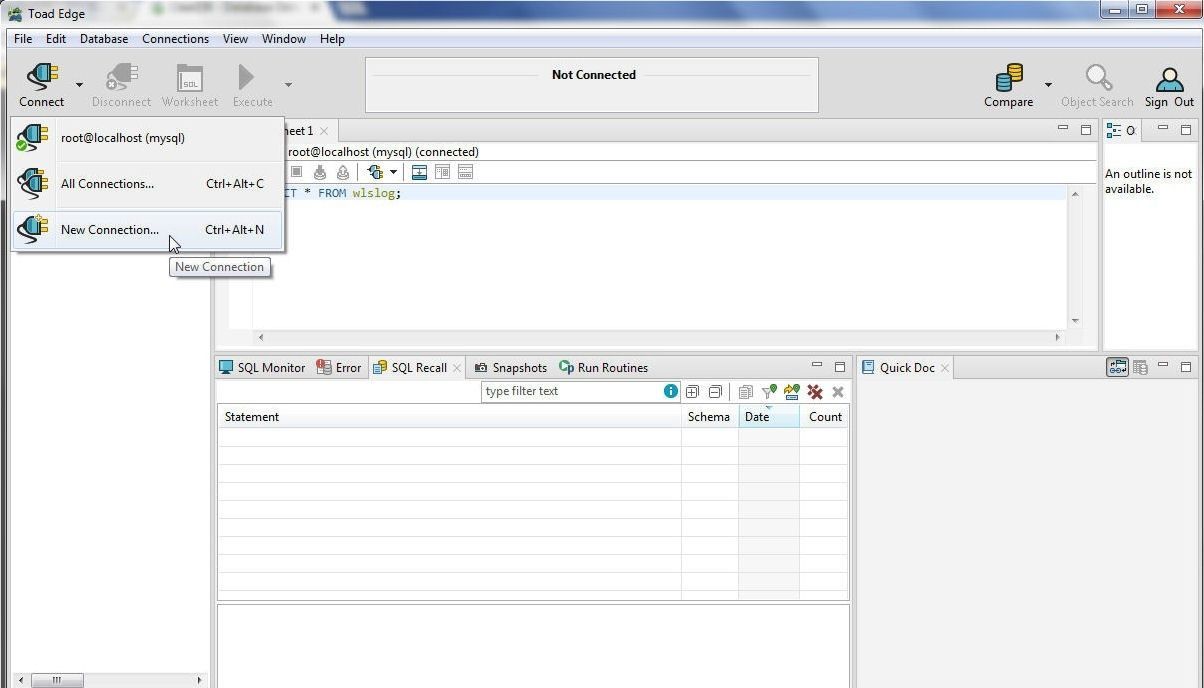The height and width of the screenshot is (688, 1204).
Task: Switch to the Error tab
Action: tap(339, 368)
